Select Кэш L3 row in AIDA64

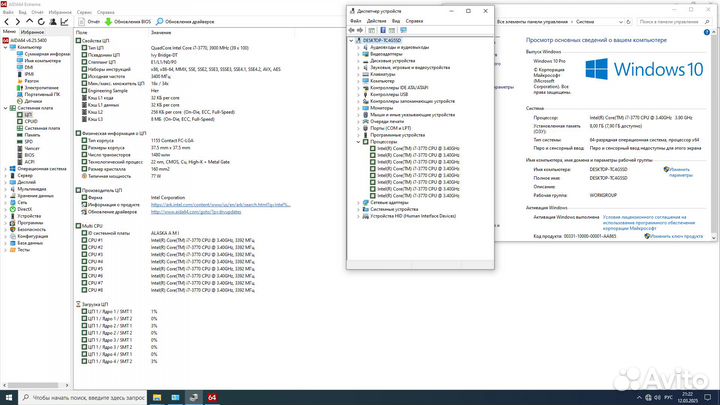pyautogui.click(x=148, y=119)
